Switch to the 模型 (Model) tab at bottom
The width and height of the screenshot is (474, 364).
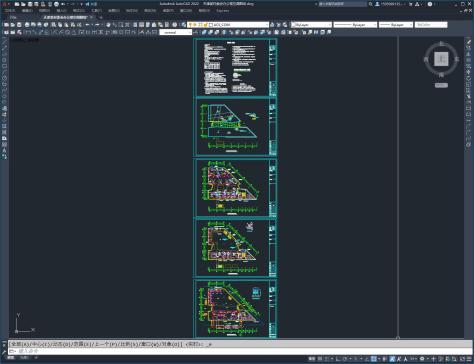[11, 358]
